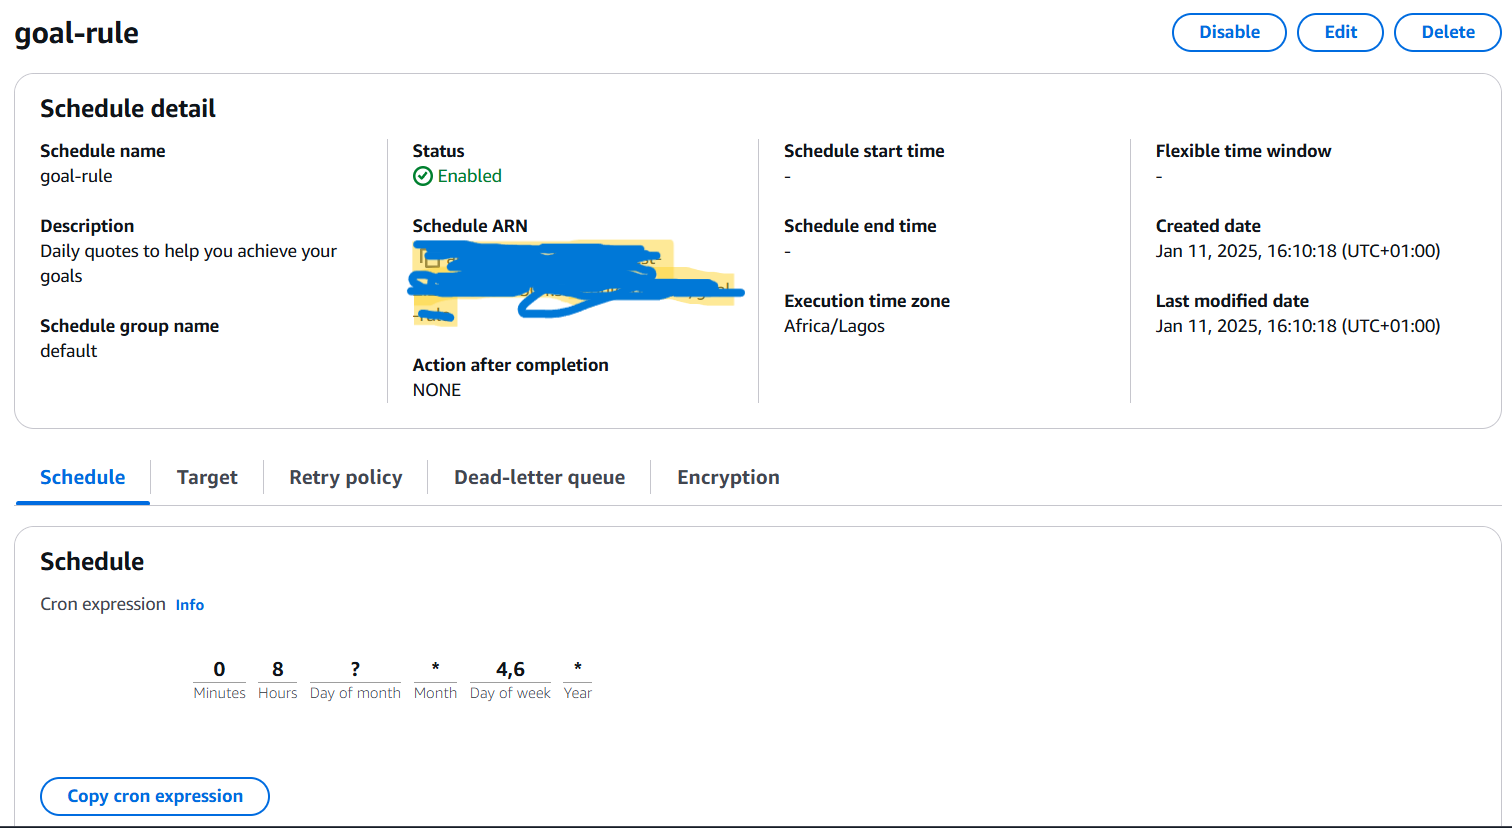1512x828 pixels.
Task: Click the Month cron value '*'
Action: (435, 668)
